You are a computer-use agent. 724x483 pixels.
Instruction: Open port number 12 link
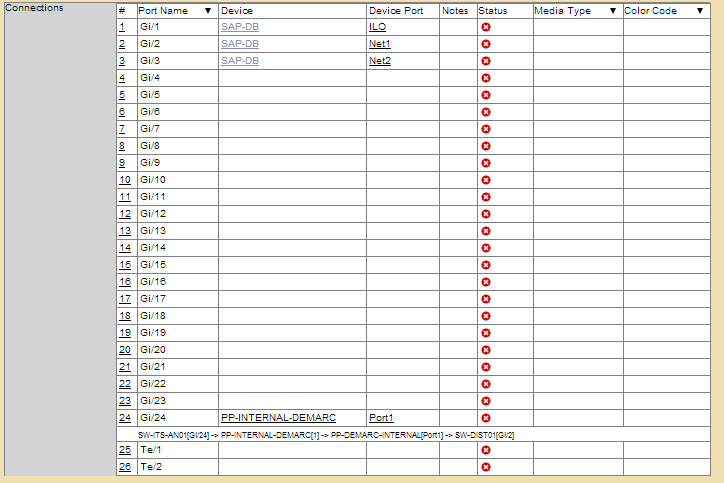(x=125, y=214)
